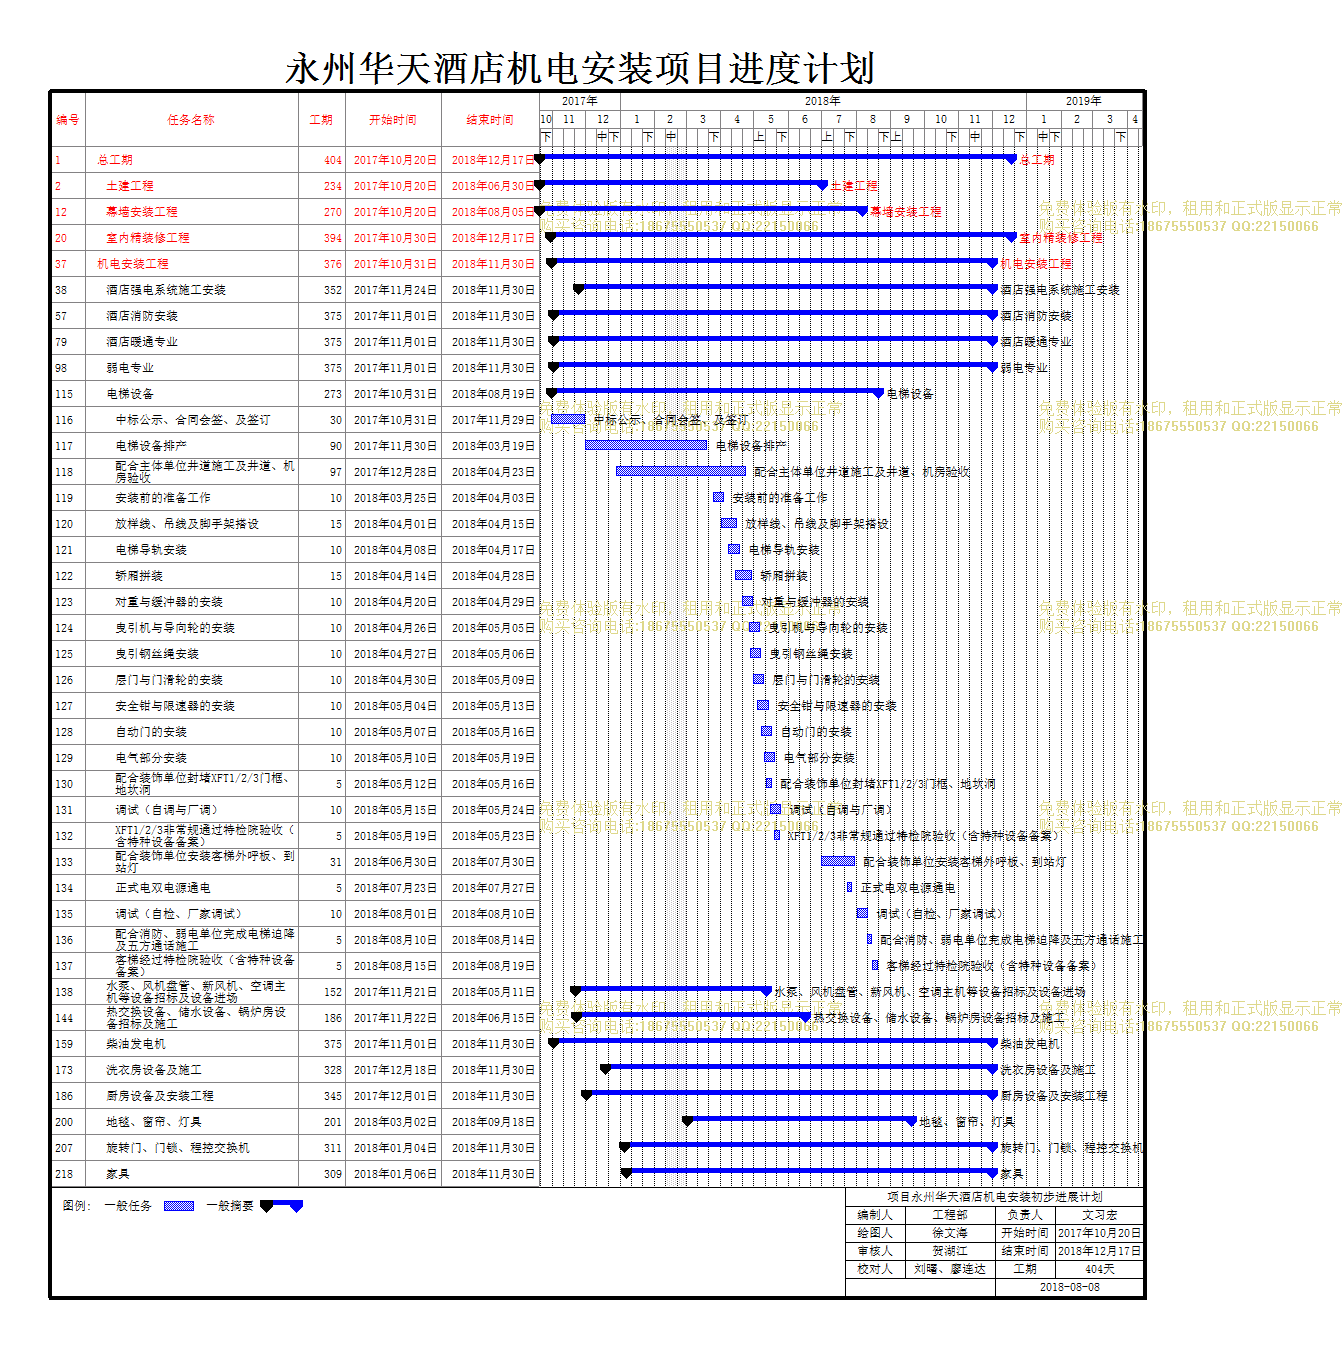Select the 家具 task name cell
This screenshot has width=1342, height=1347.
coord(191,1174)
